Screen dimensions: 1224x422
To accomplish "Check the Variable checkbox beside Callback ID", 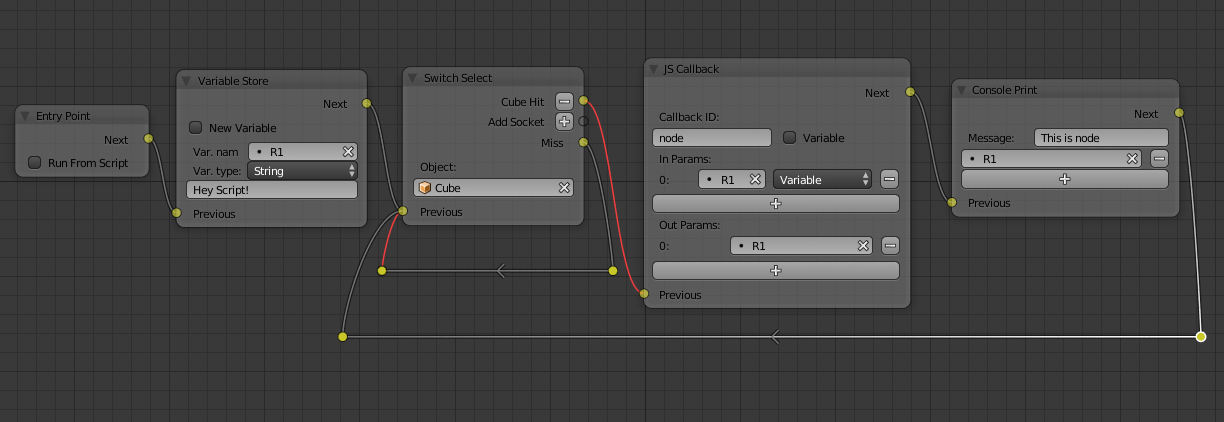I will pyautogui.click(x=790, y=138).
